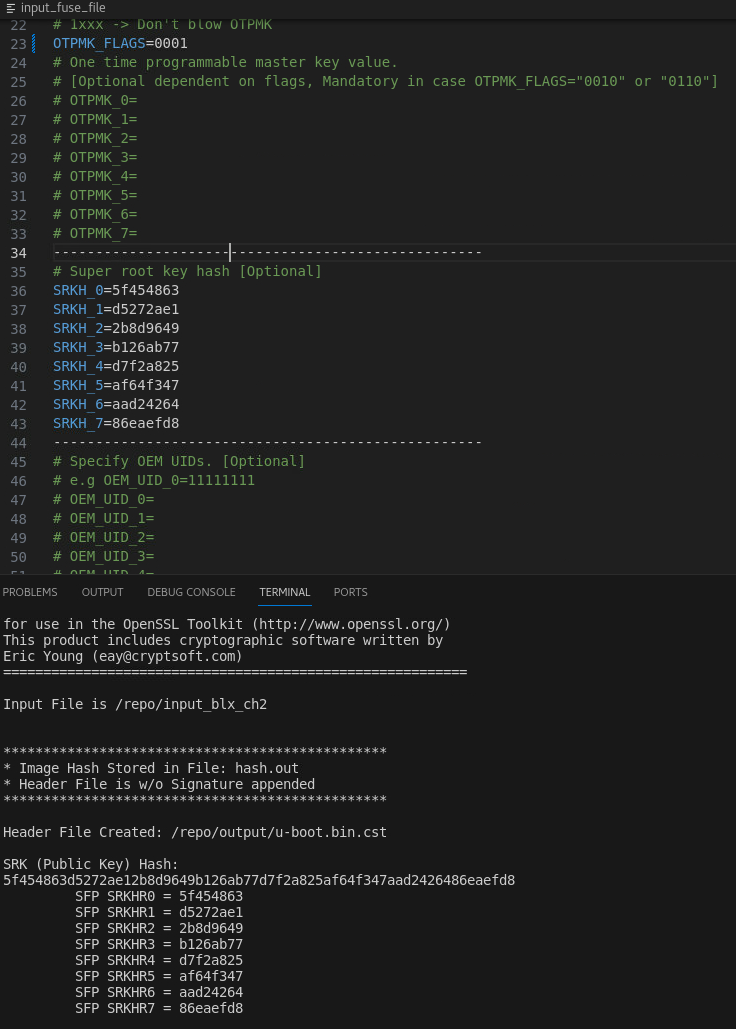Open the DEBUG CONSOLE tab
Viewport: 736px width, 1029px height.
click(192, 592)
